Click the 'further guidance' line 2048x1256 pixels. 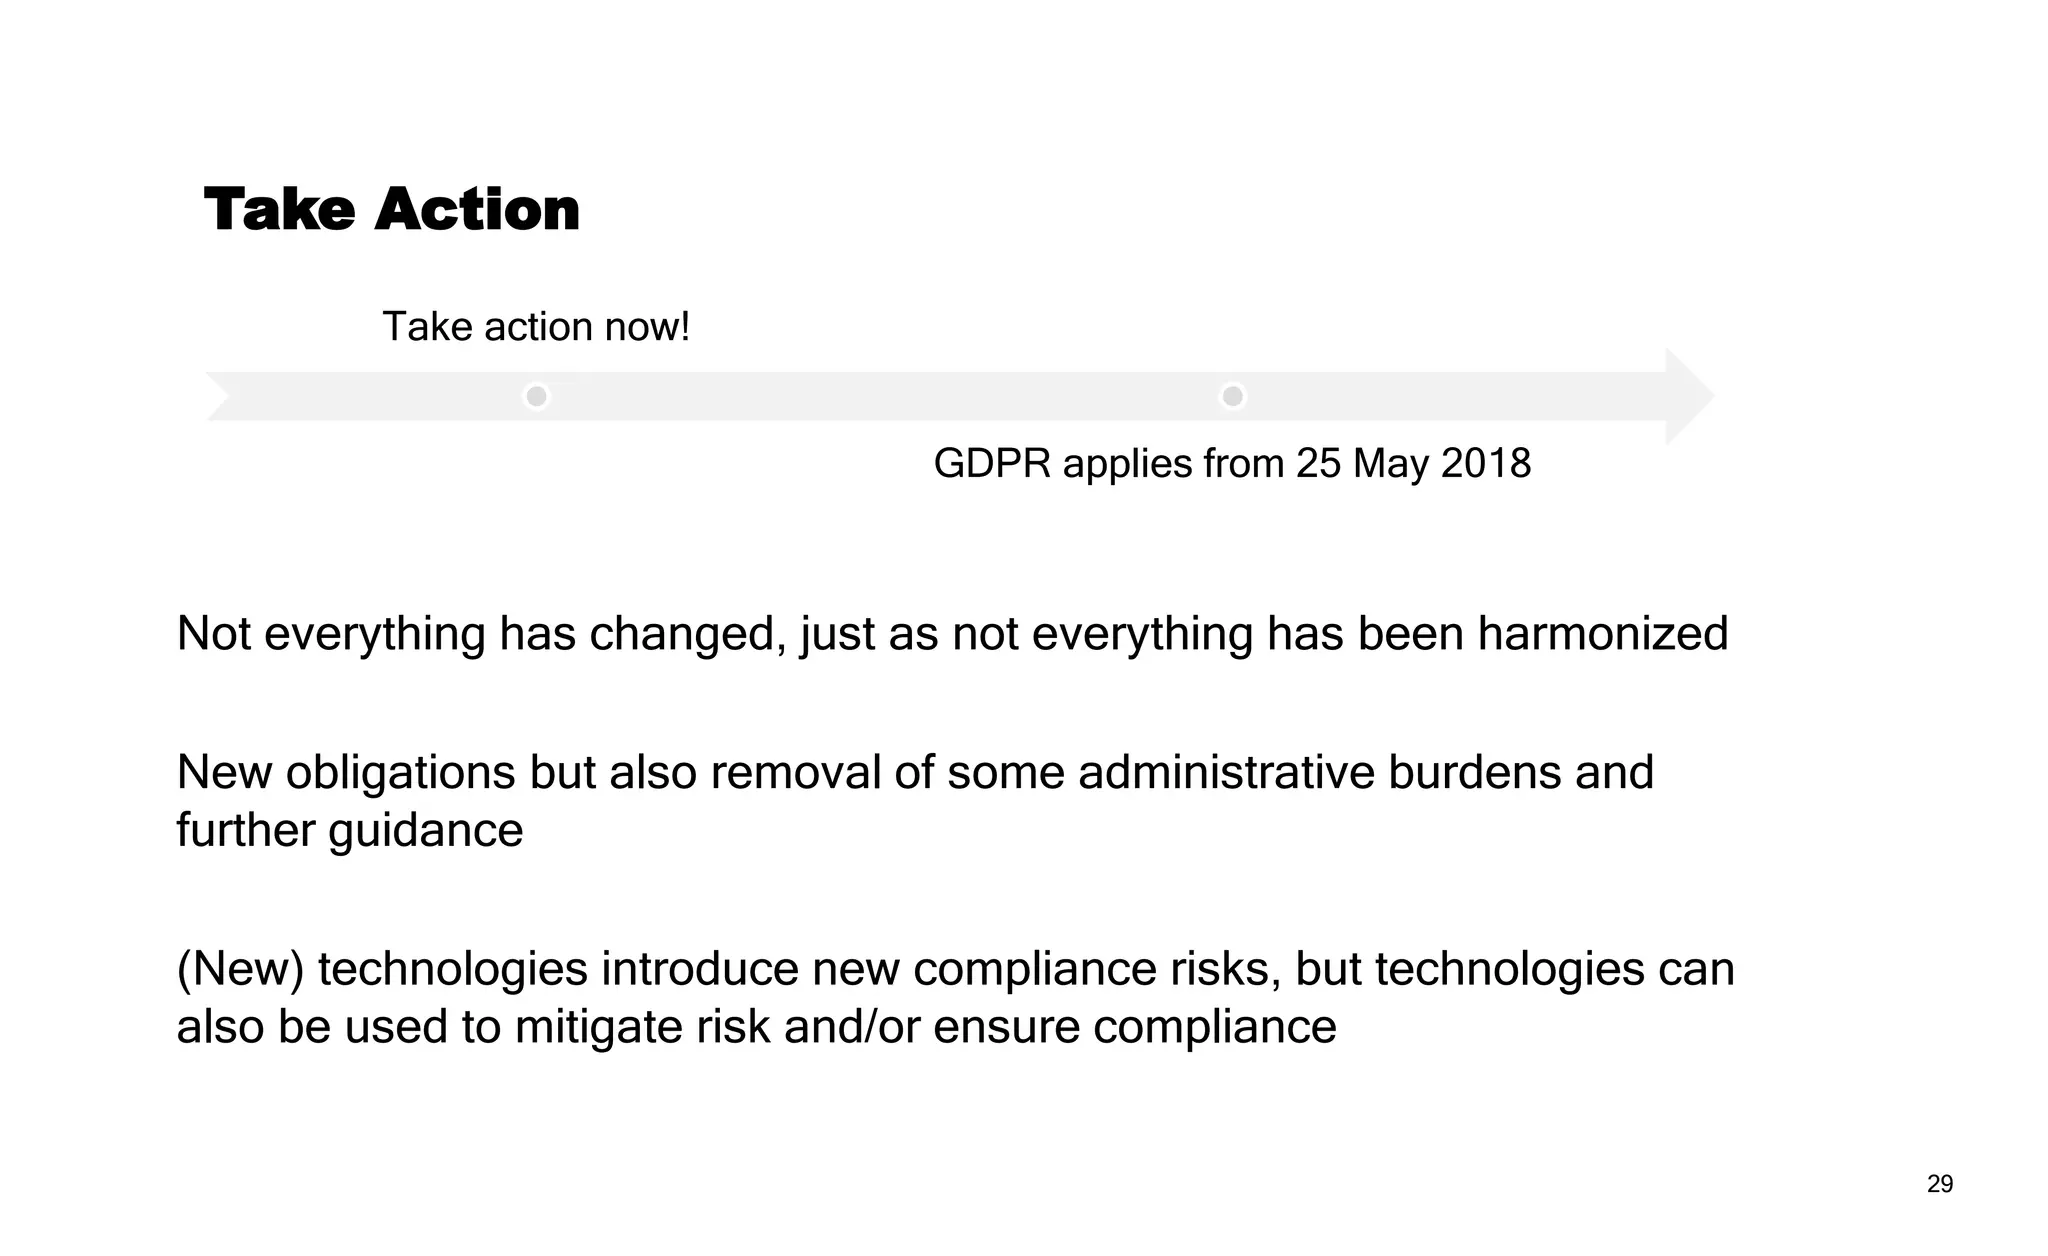(349, 830)
